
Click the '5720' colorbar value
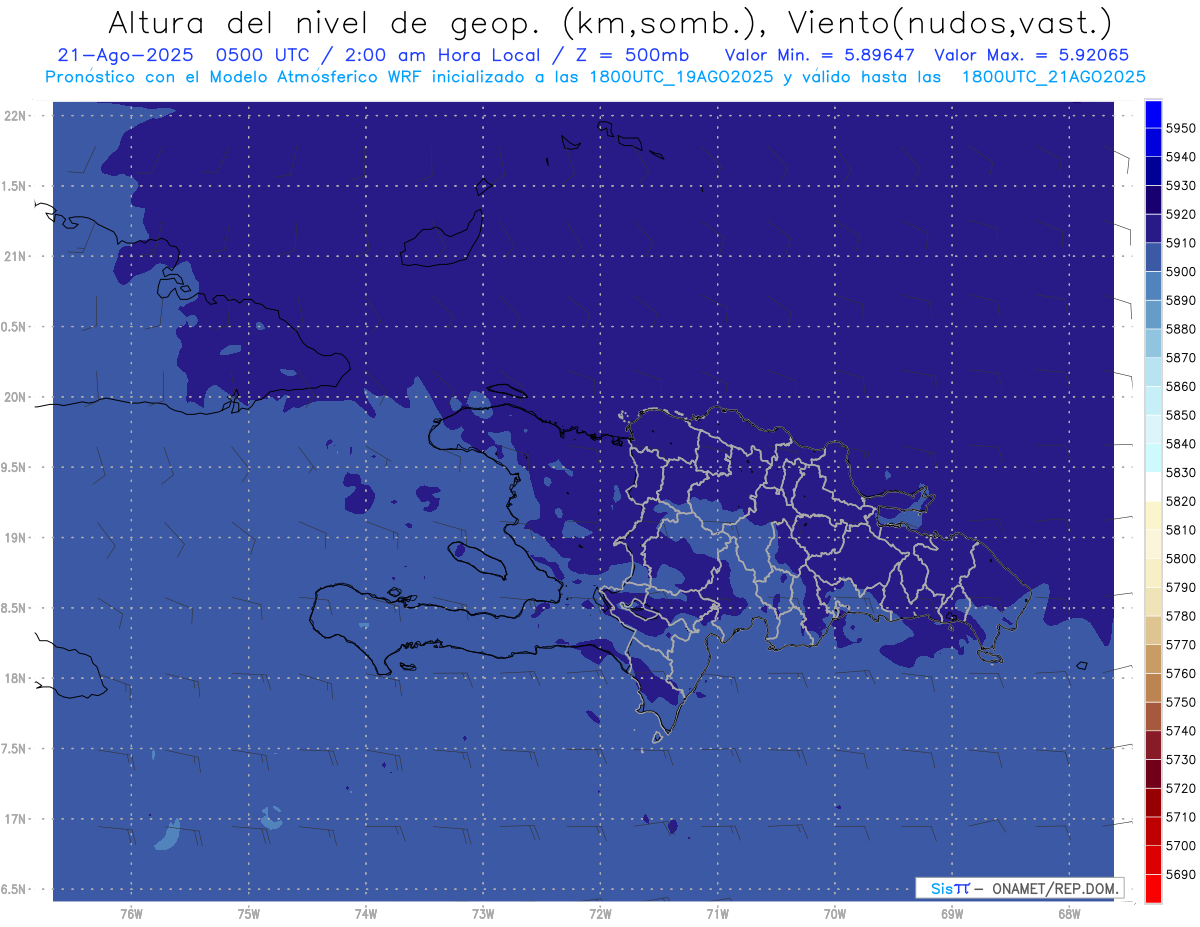1181,788
